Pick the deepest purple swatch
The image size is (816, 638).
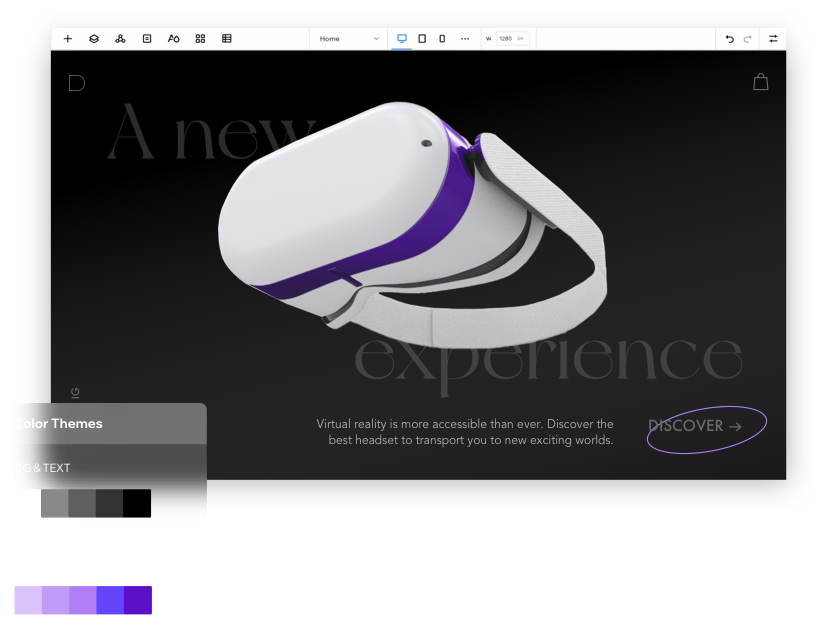(x=138, y=600)
